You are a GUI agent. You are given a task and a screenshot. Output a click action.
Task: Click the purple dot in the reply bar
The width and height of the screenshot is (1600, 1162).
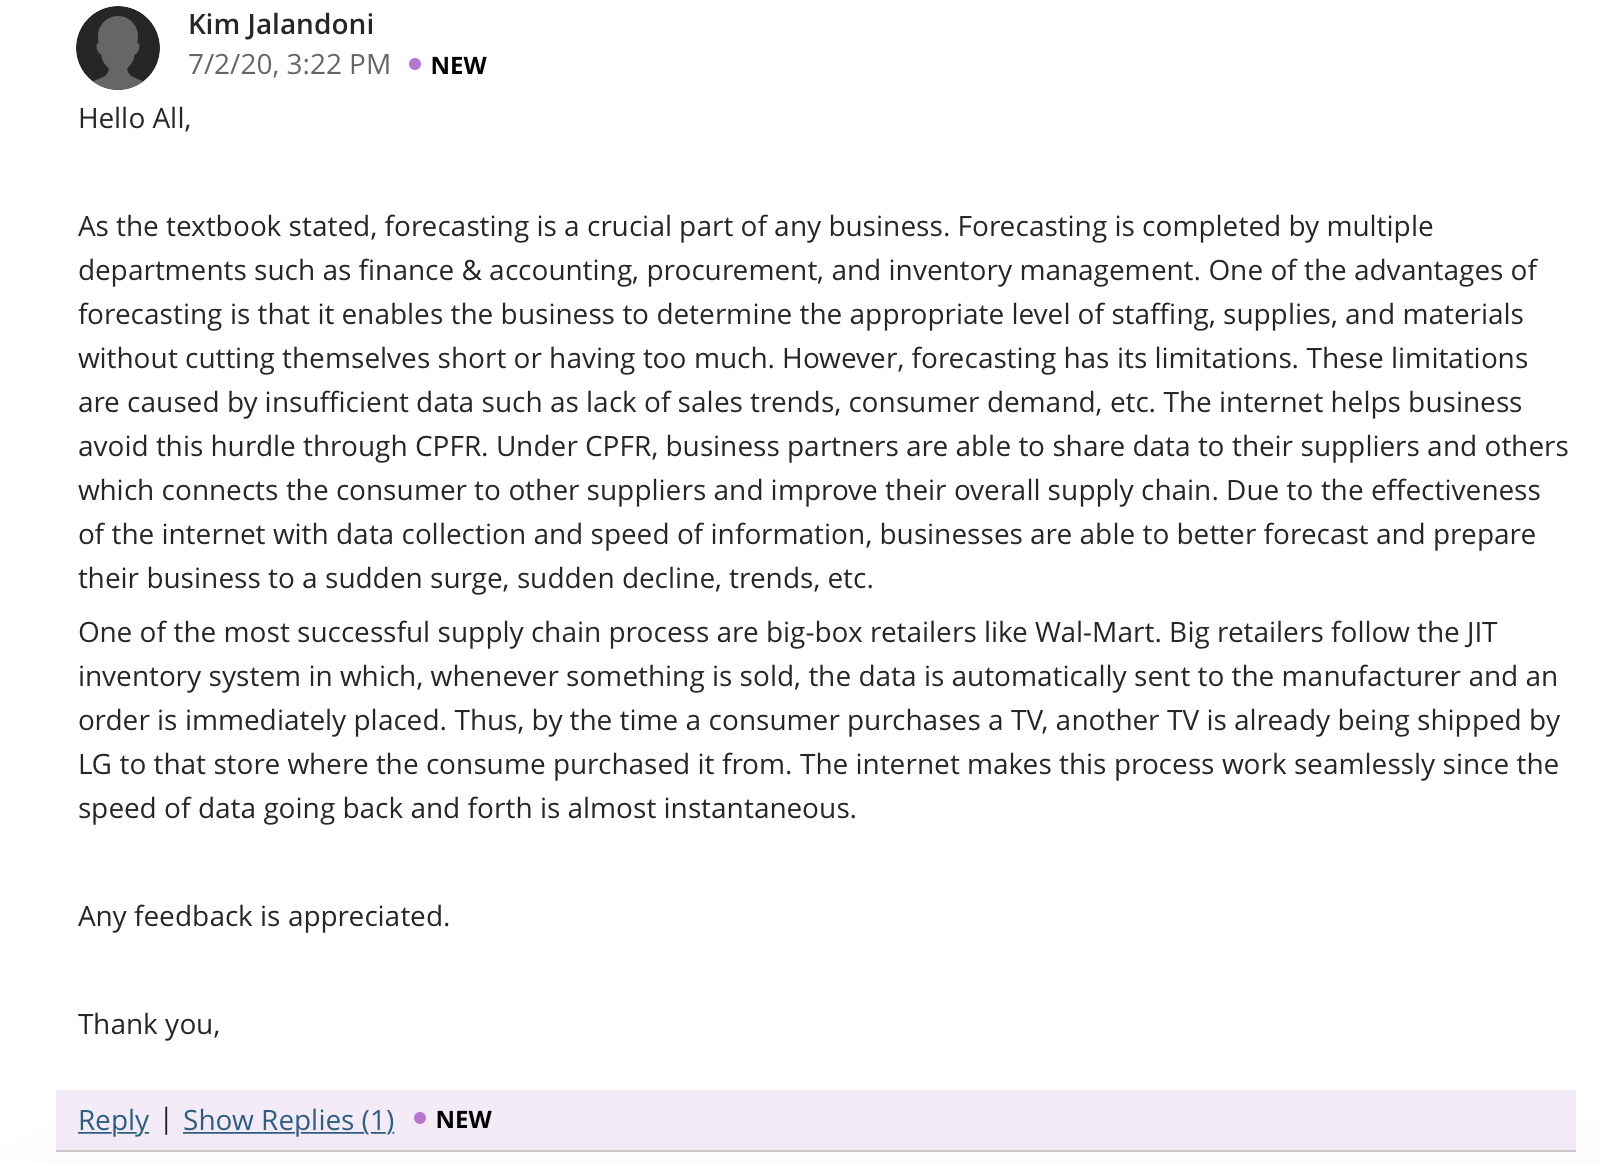[420, 1118]
